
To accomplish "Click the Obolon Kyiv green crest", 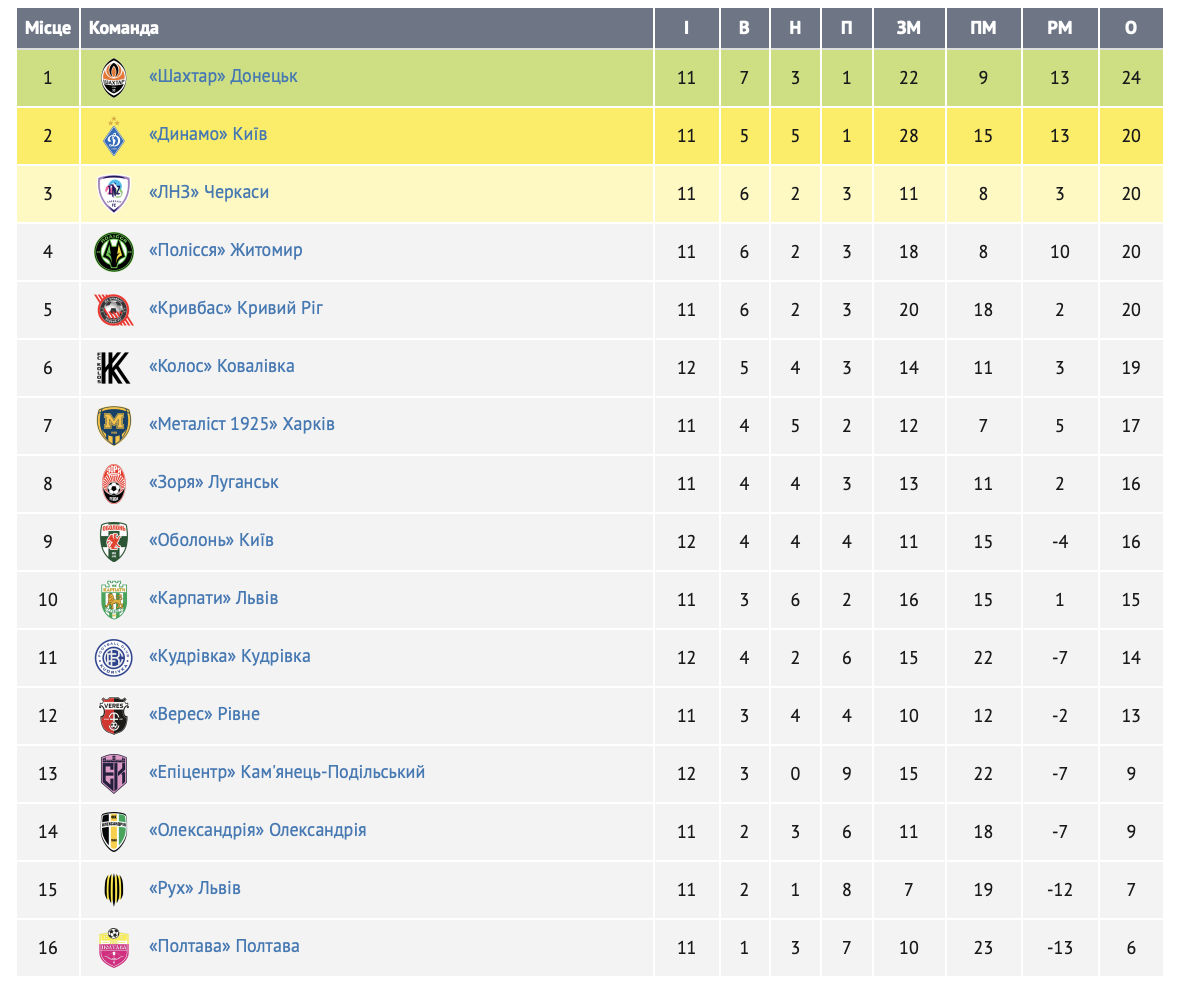I will 113,542.
